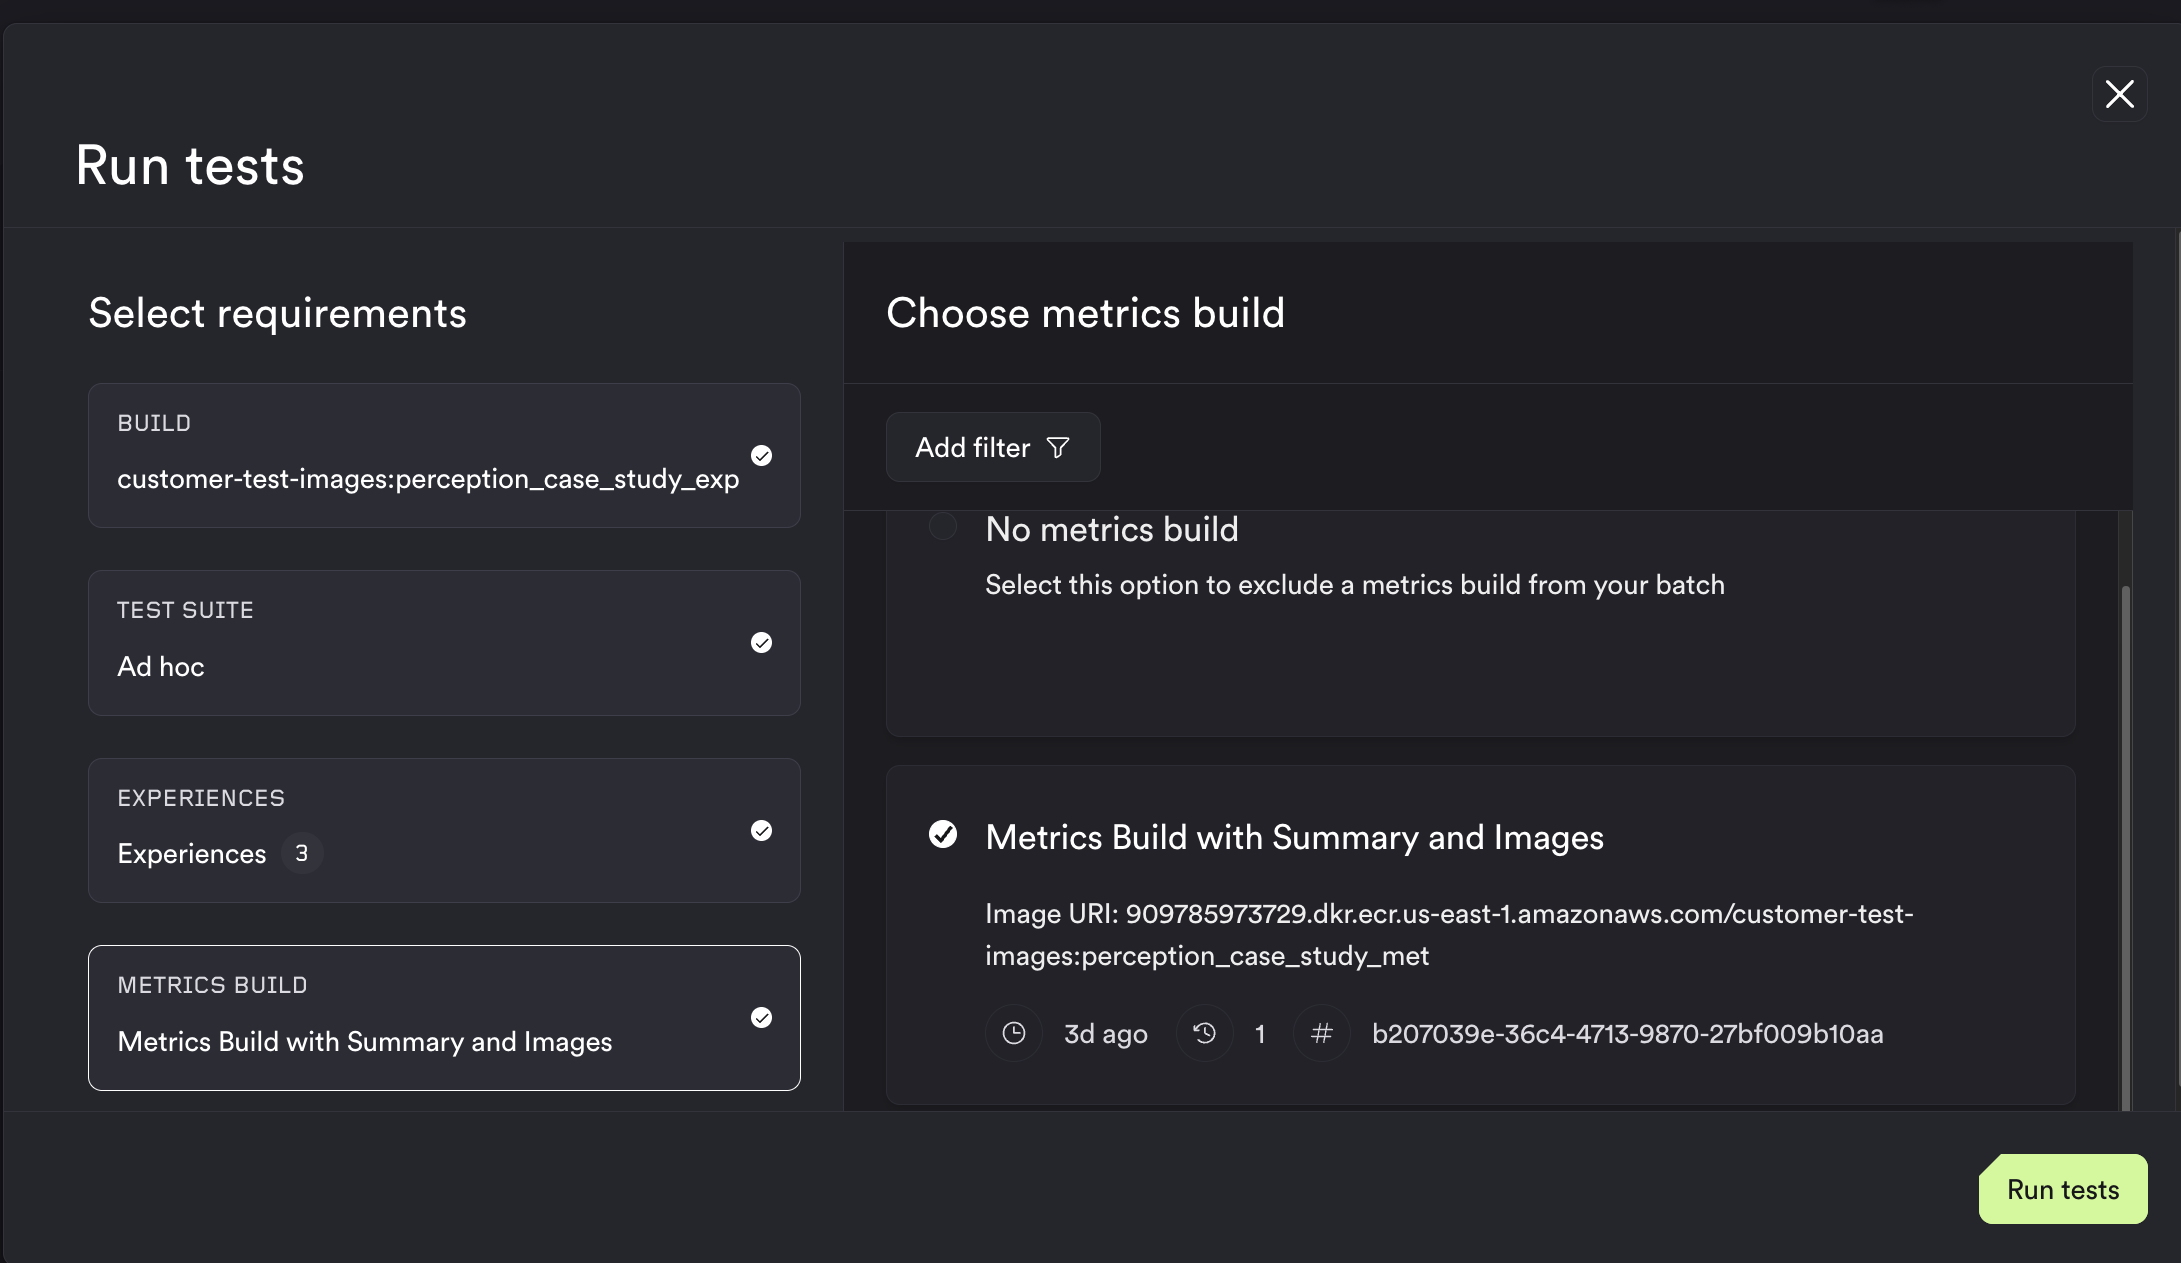Click the Image URI text
This screenshot has height=1263, width=2181.
[x=1449, y=934]
